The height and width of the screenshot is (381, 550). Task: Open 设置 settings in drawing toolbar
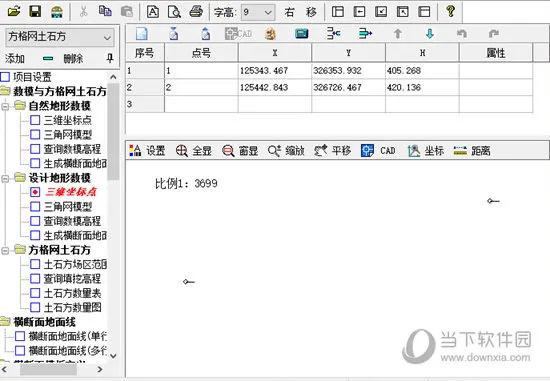click(147, 151)
